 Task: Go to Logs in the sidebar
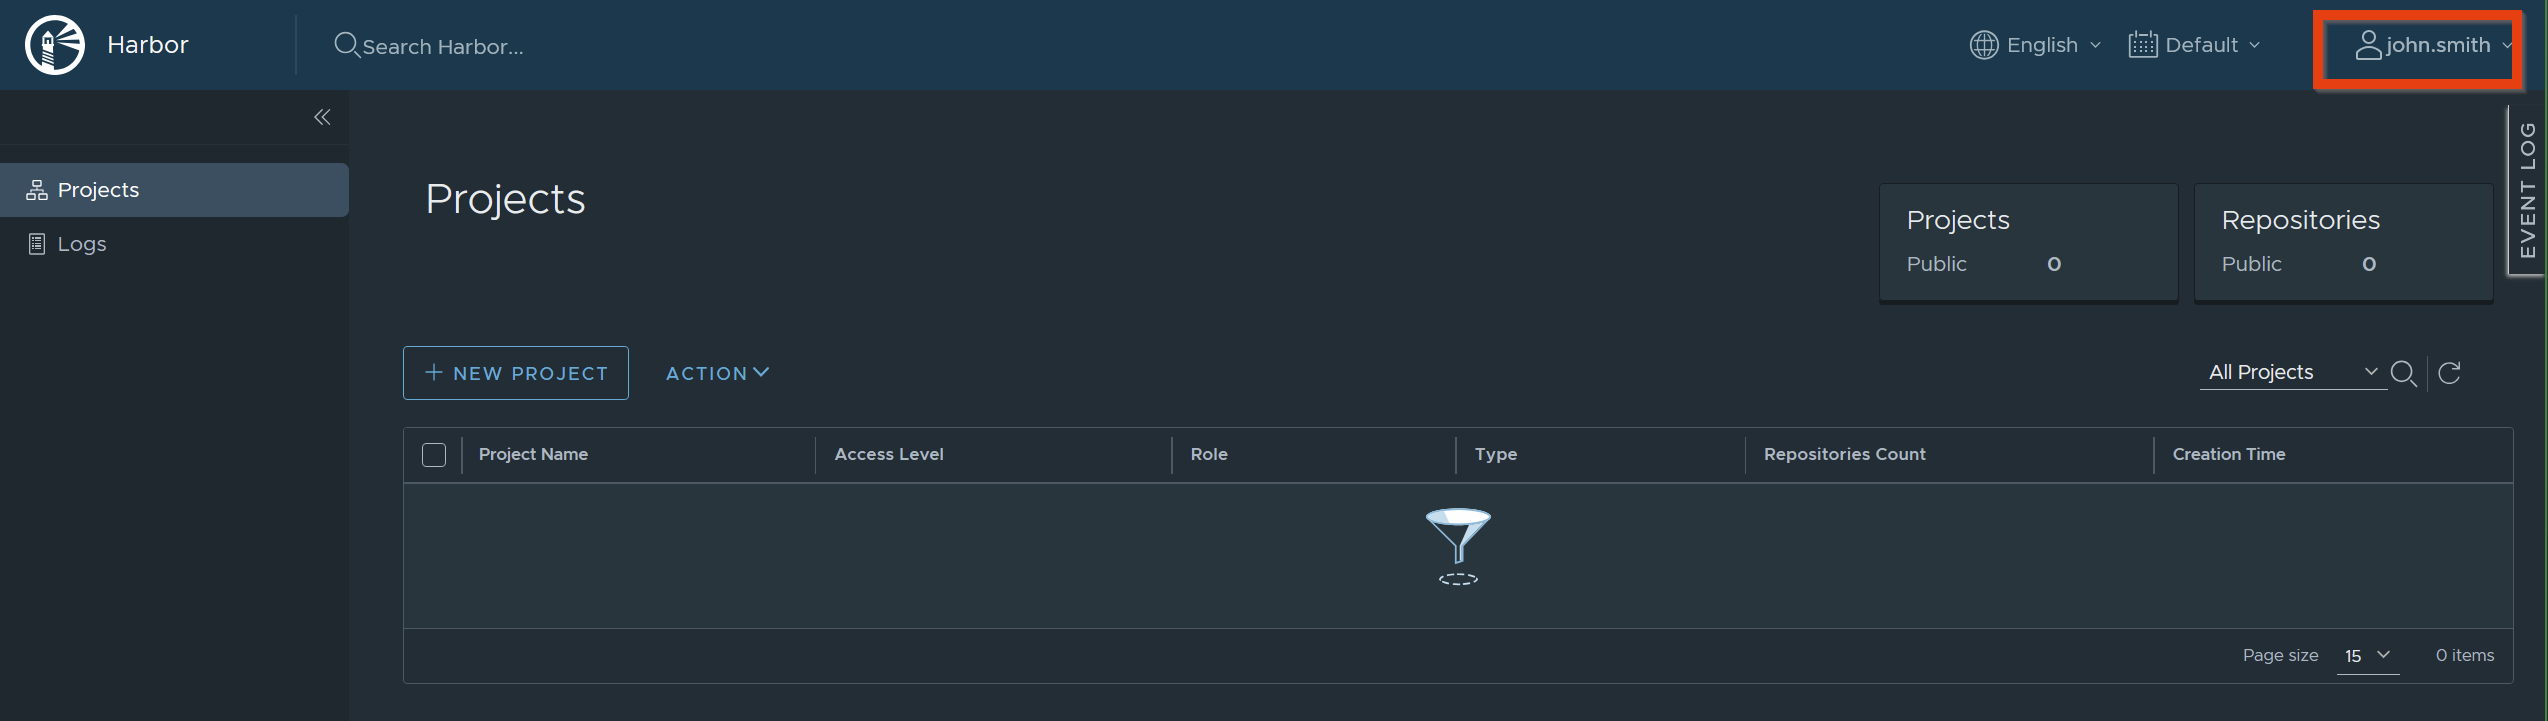click(x=82, y=244)
